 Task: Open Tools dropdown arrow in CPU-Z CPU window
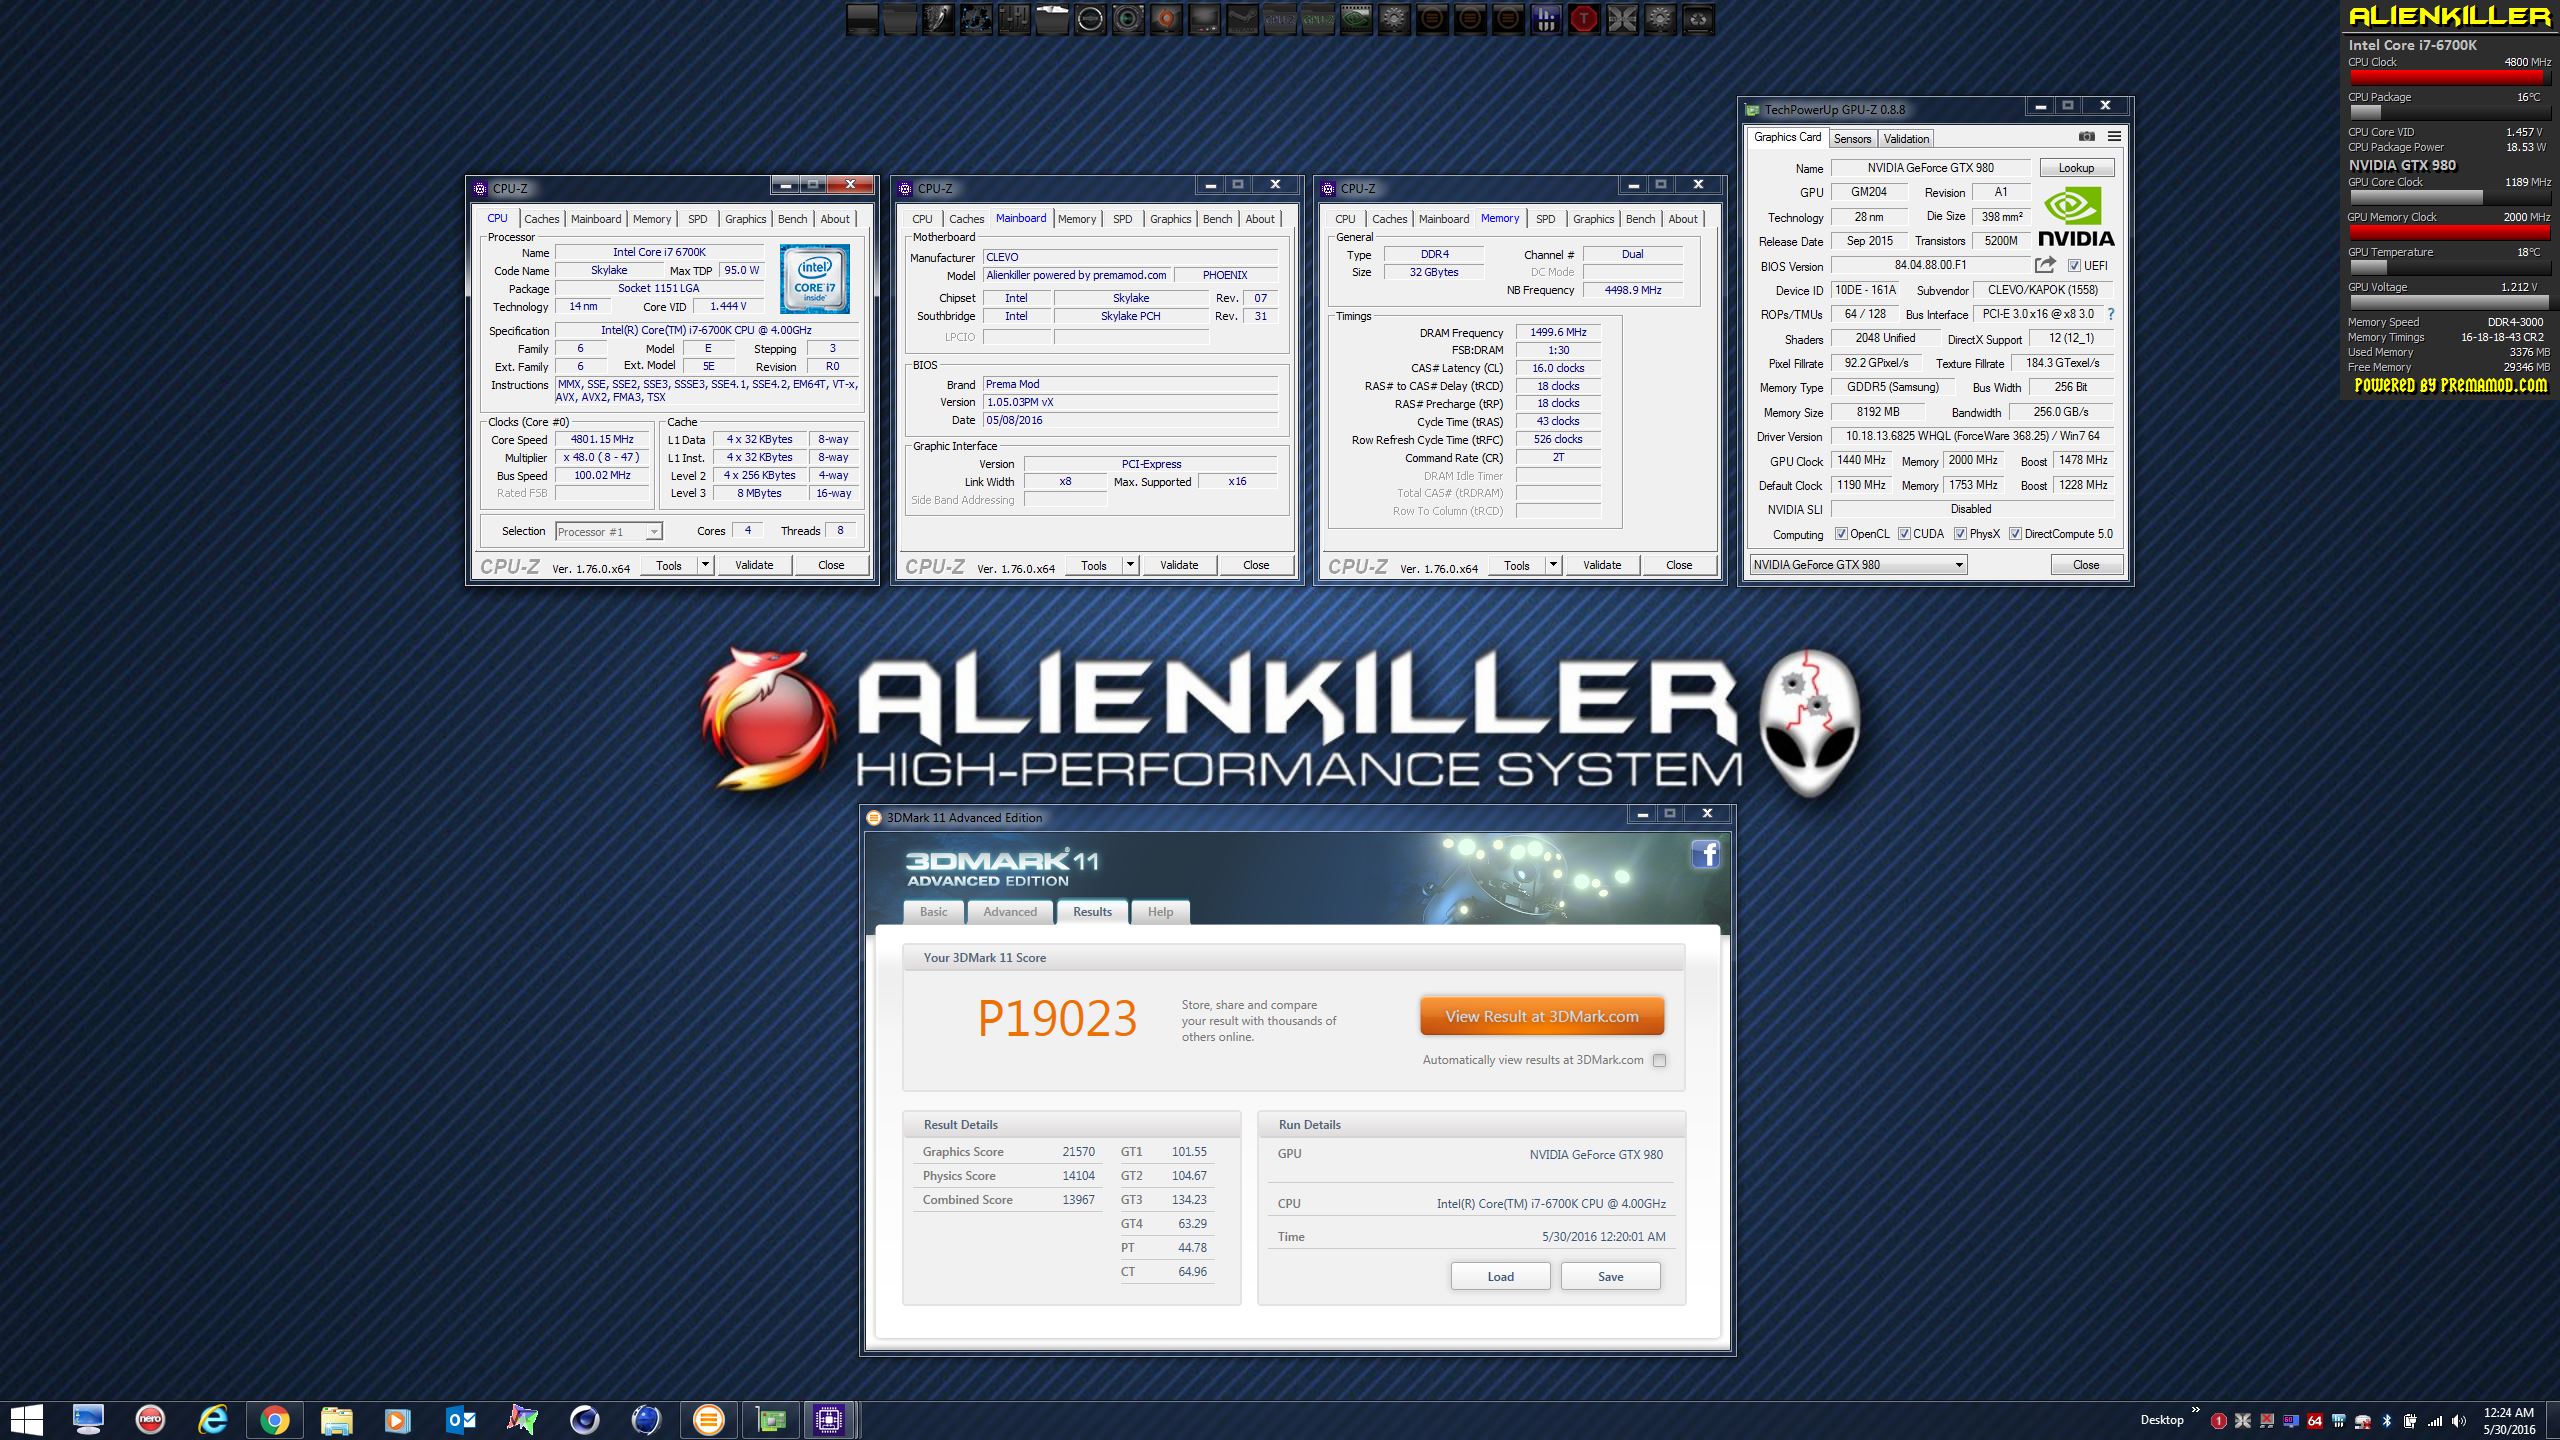coord(704,565)
